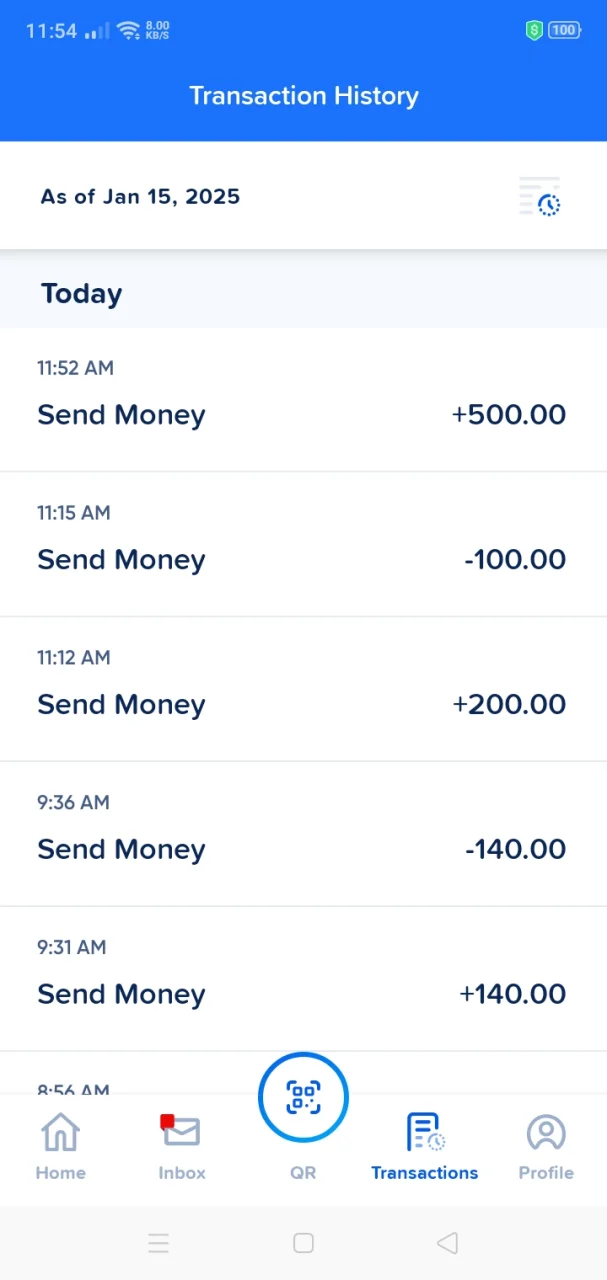Tap the Home icon in bottom navigation
The width and height of the screenshot is (607, 1280).
[x=60, y=1132]
